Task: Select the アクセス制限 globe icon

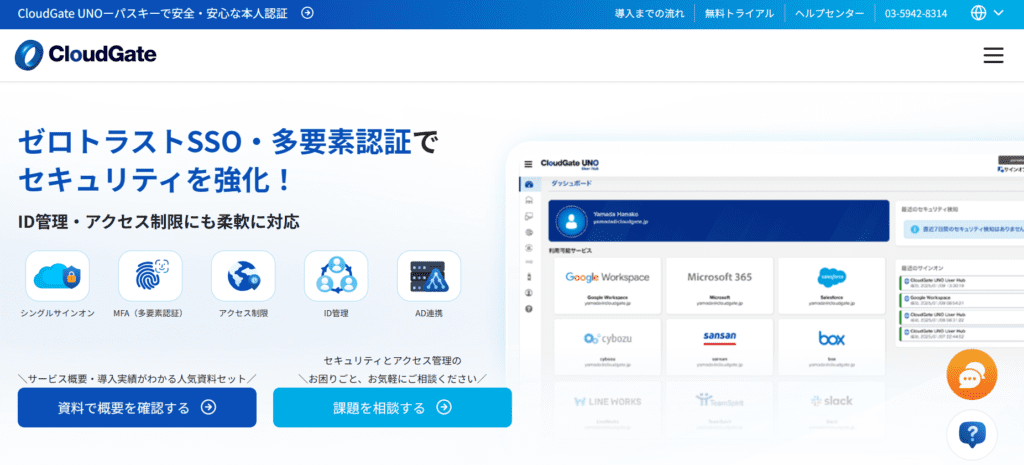Action: click(x=243, y=276)
